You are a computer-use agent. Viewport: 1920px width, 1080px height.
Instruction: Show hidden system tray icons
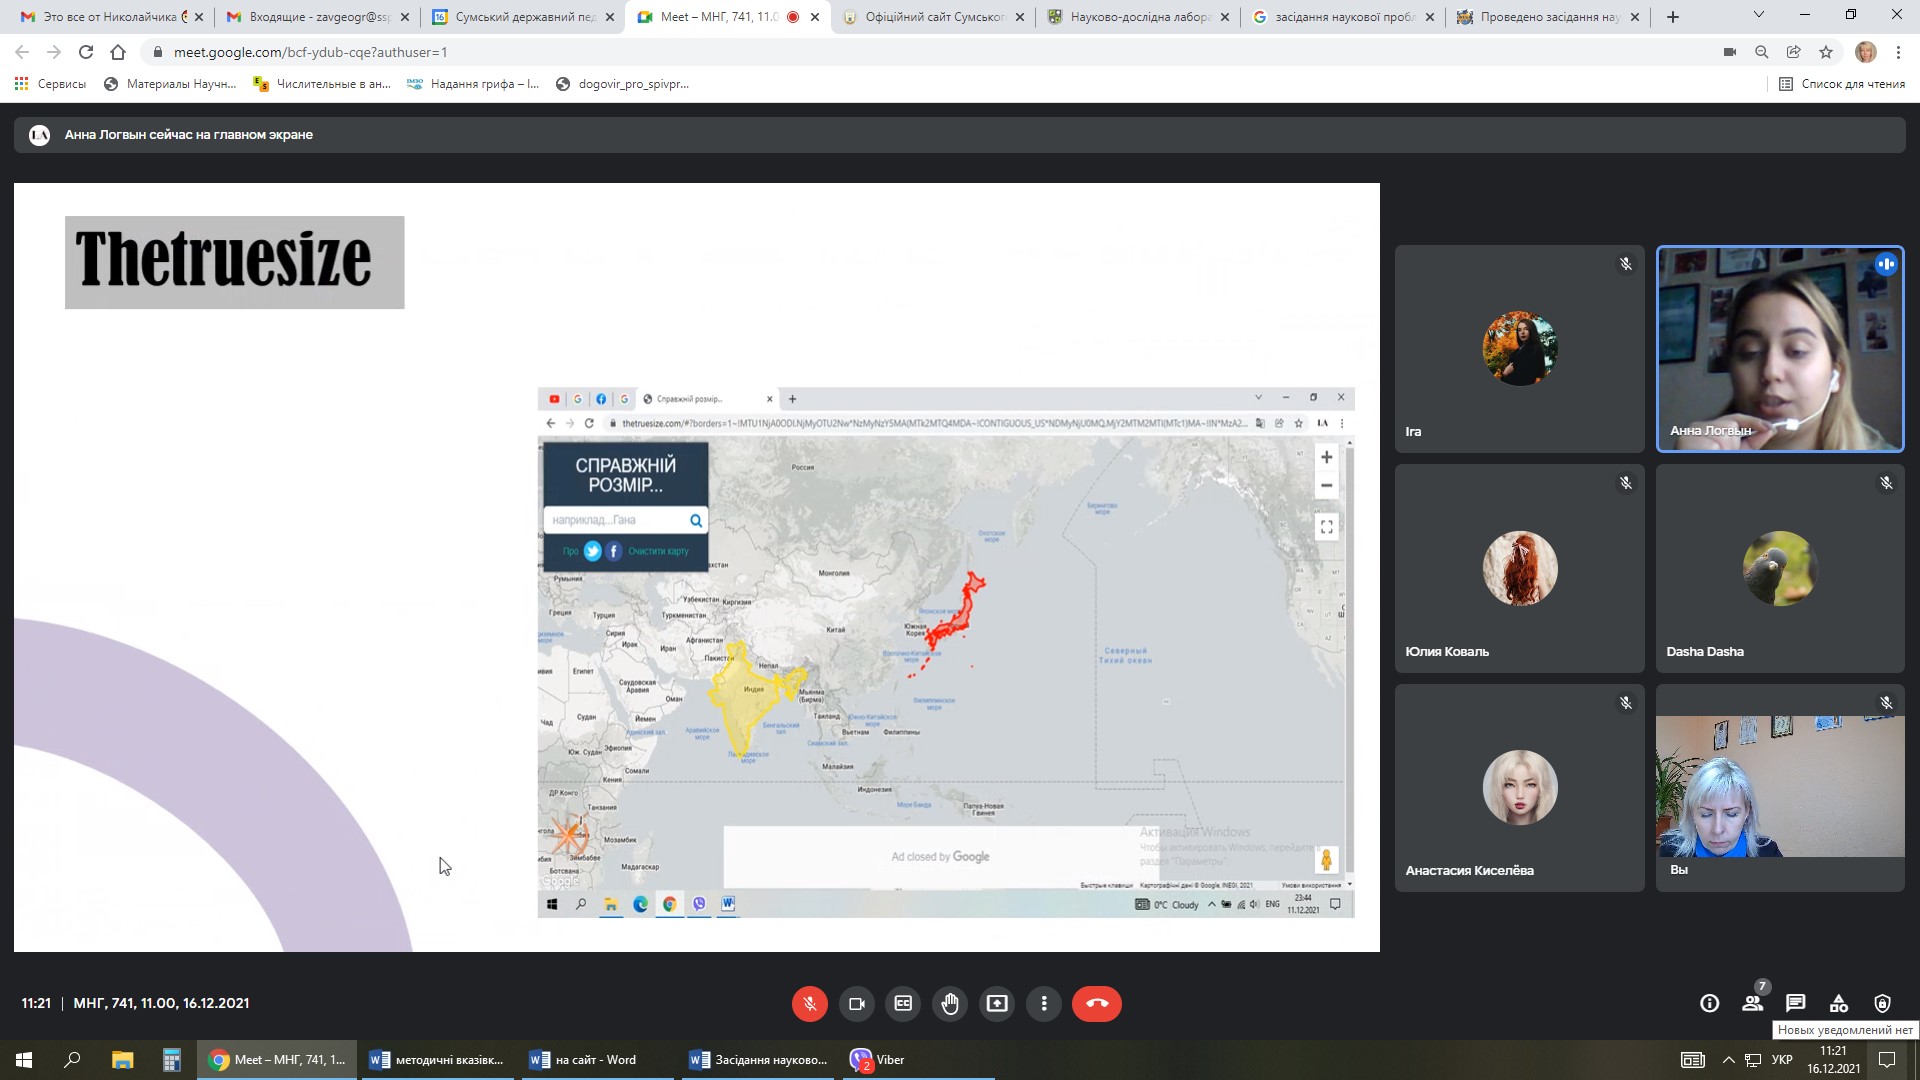coord(1728,1060)
